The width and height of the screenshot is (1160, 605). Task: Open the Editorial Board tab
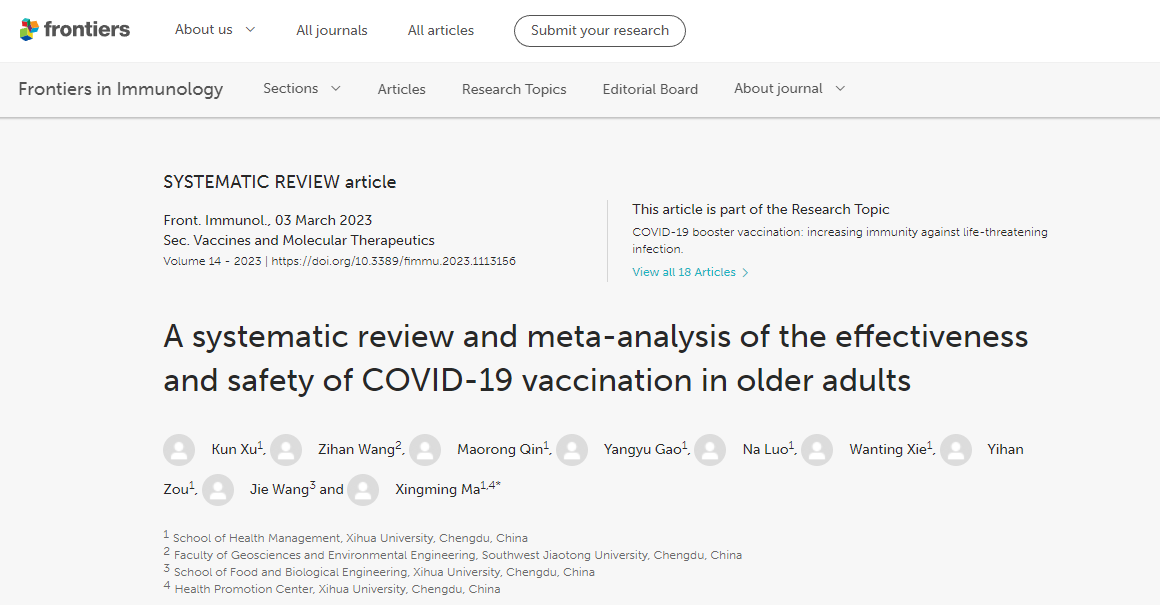click(x=650, y=90)
